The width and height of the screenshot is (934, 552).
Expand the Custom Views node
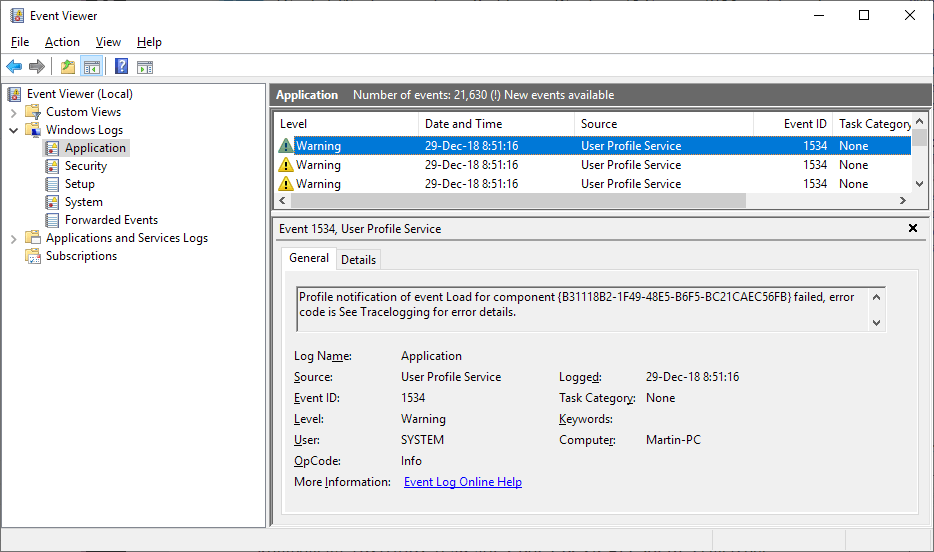[x=13, y=113]
